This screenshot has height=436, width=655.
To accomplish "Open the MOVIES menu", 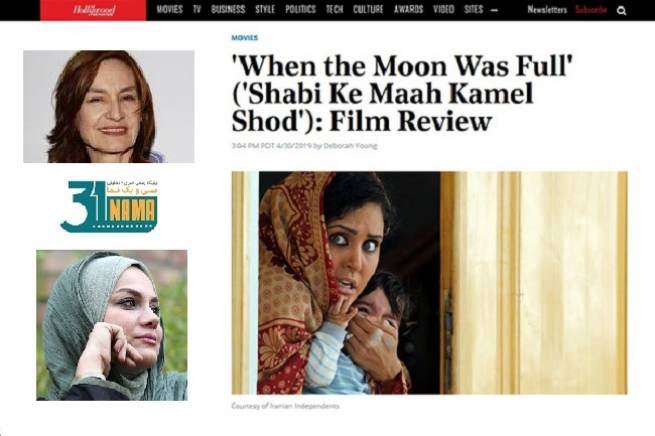I will click(x=170, y=10).
